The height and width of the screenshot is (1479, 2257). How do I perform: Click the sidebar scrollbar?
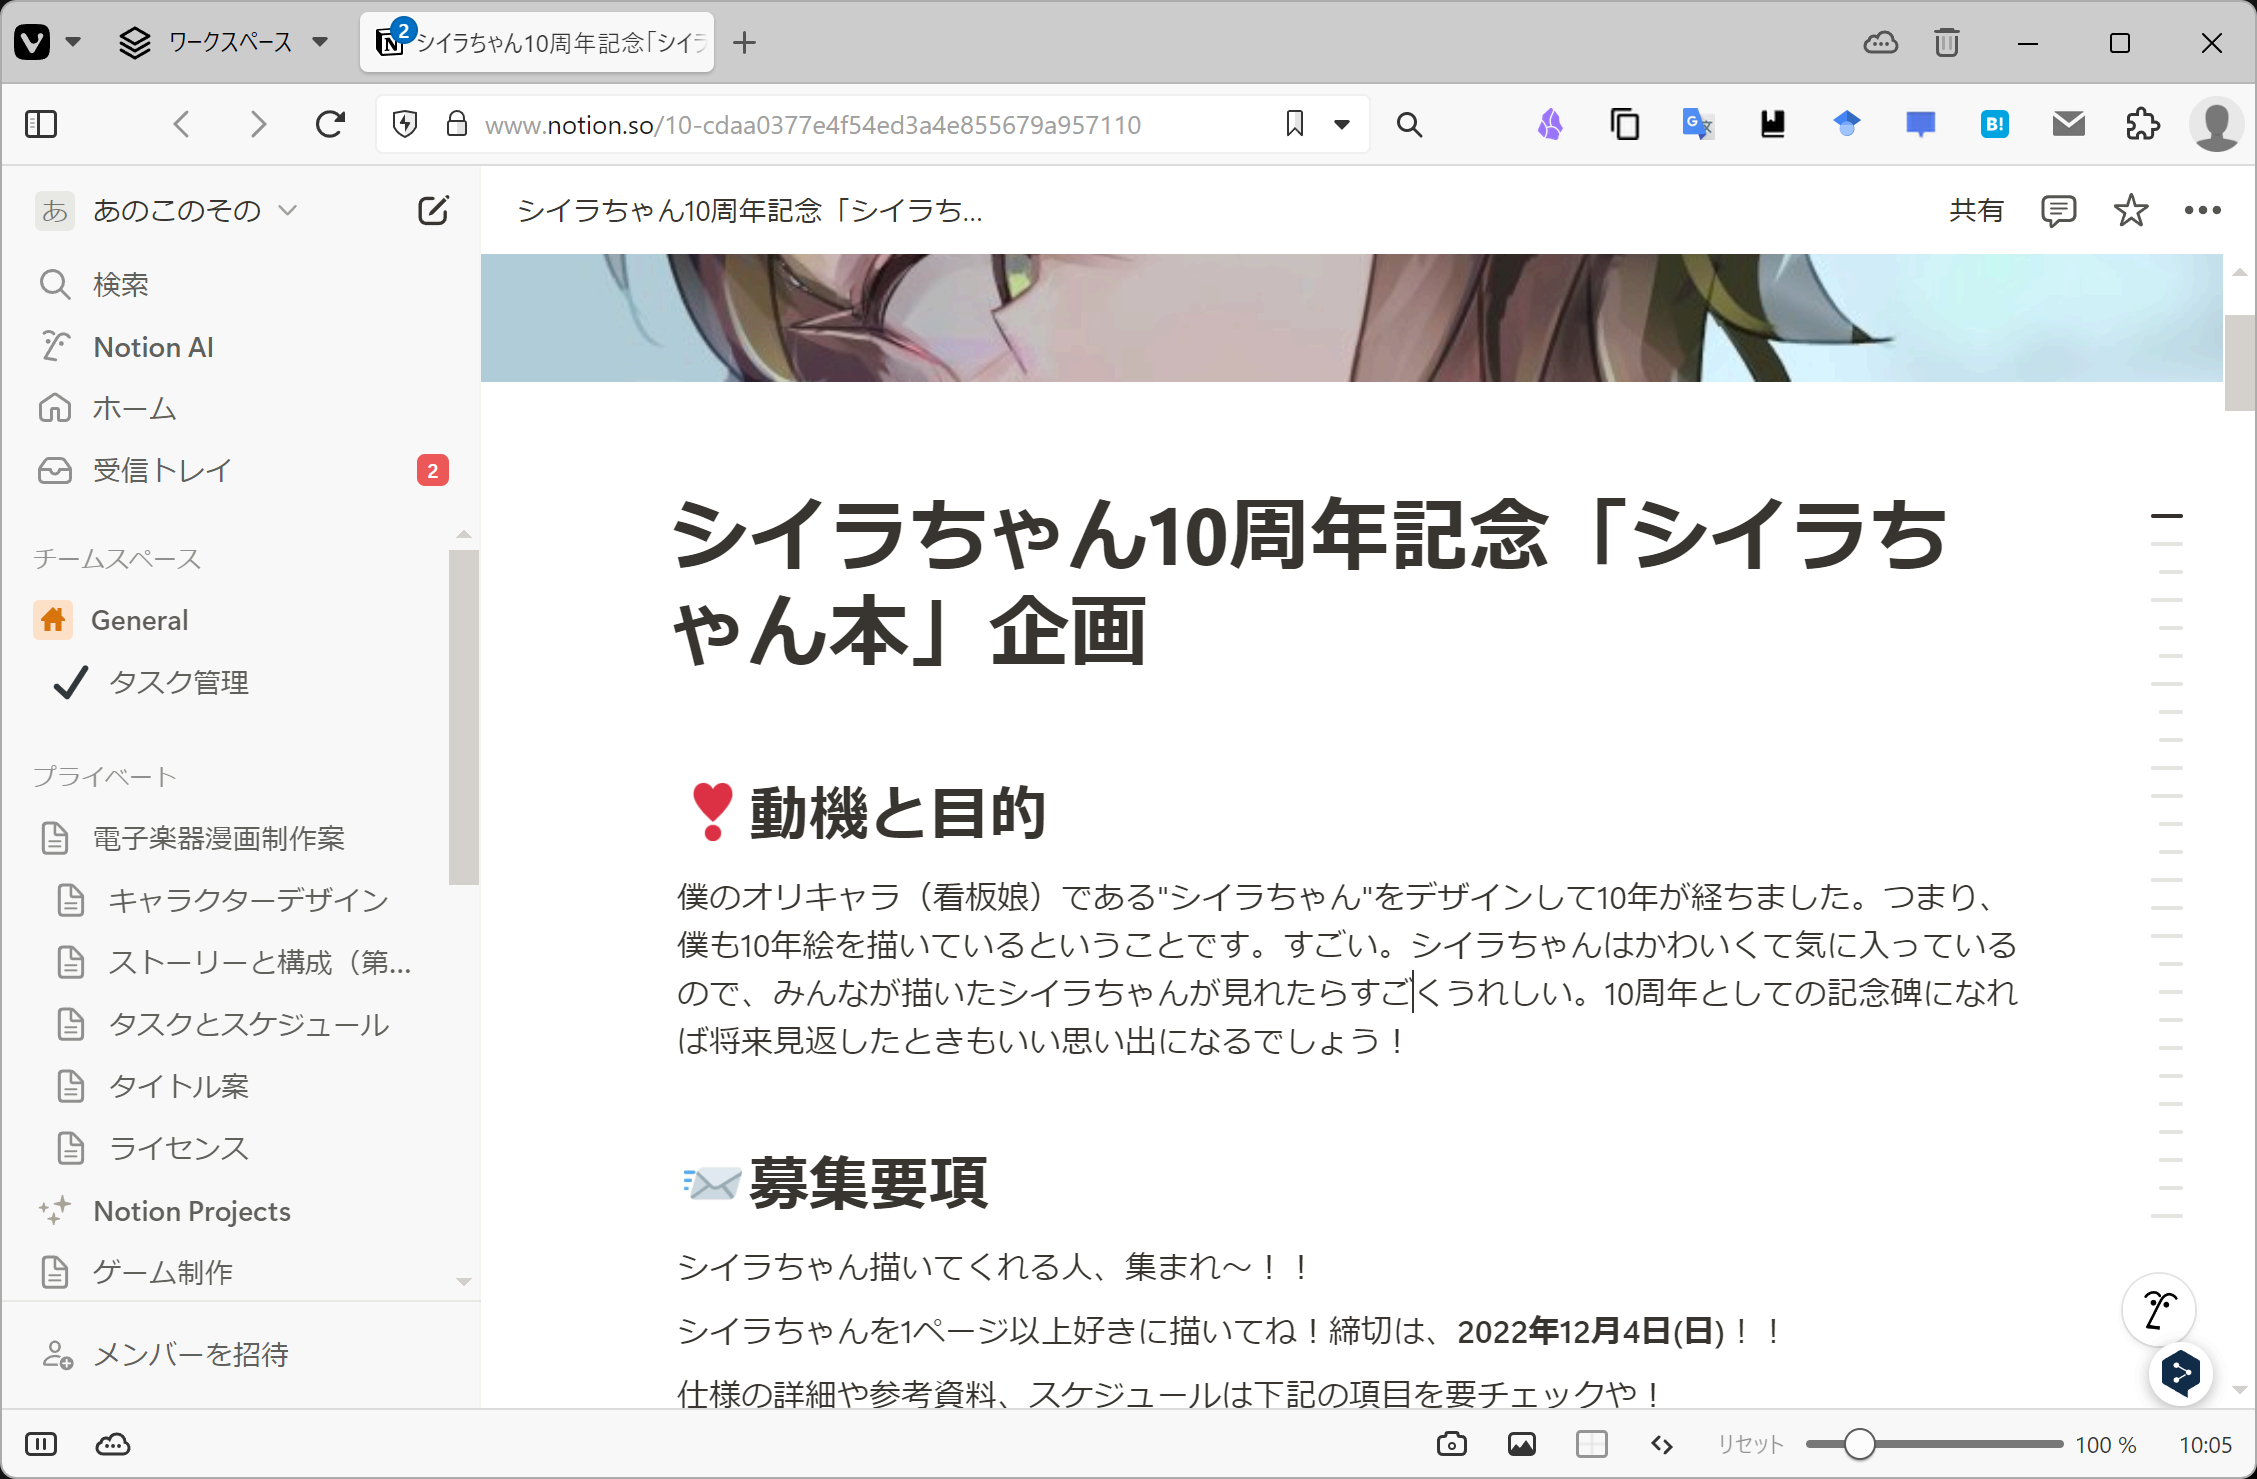click(x=463, y=717)
